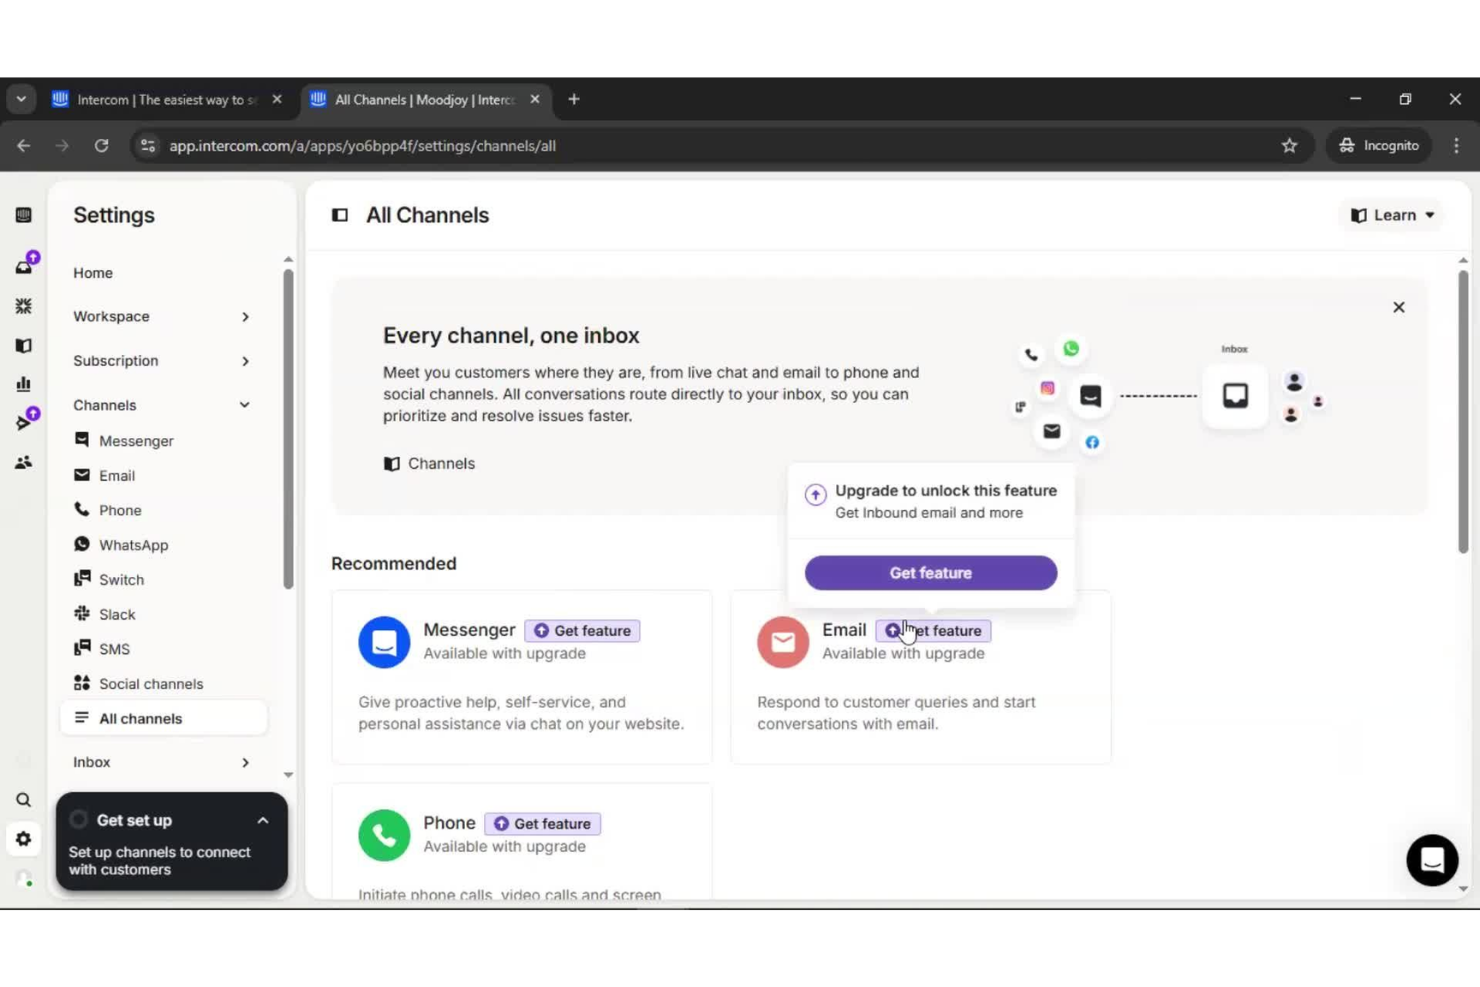Click the Upgrade to unlock this feature text
The width and height of the screenshot is (1480, 987).
click(946, 491)
